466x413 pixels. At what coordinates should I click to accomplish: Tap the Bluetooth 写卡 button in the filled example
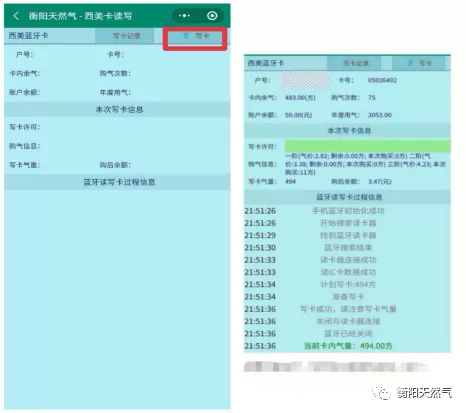click(x=419, y=63)
